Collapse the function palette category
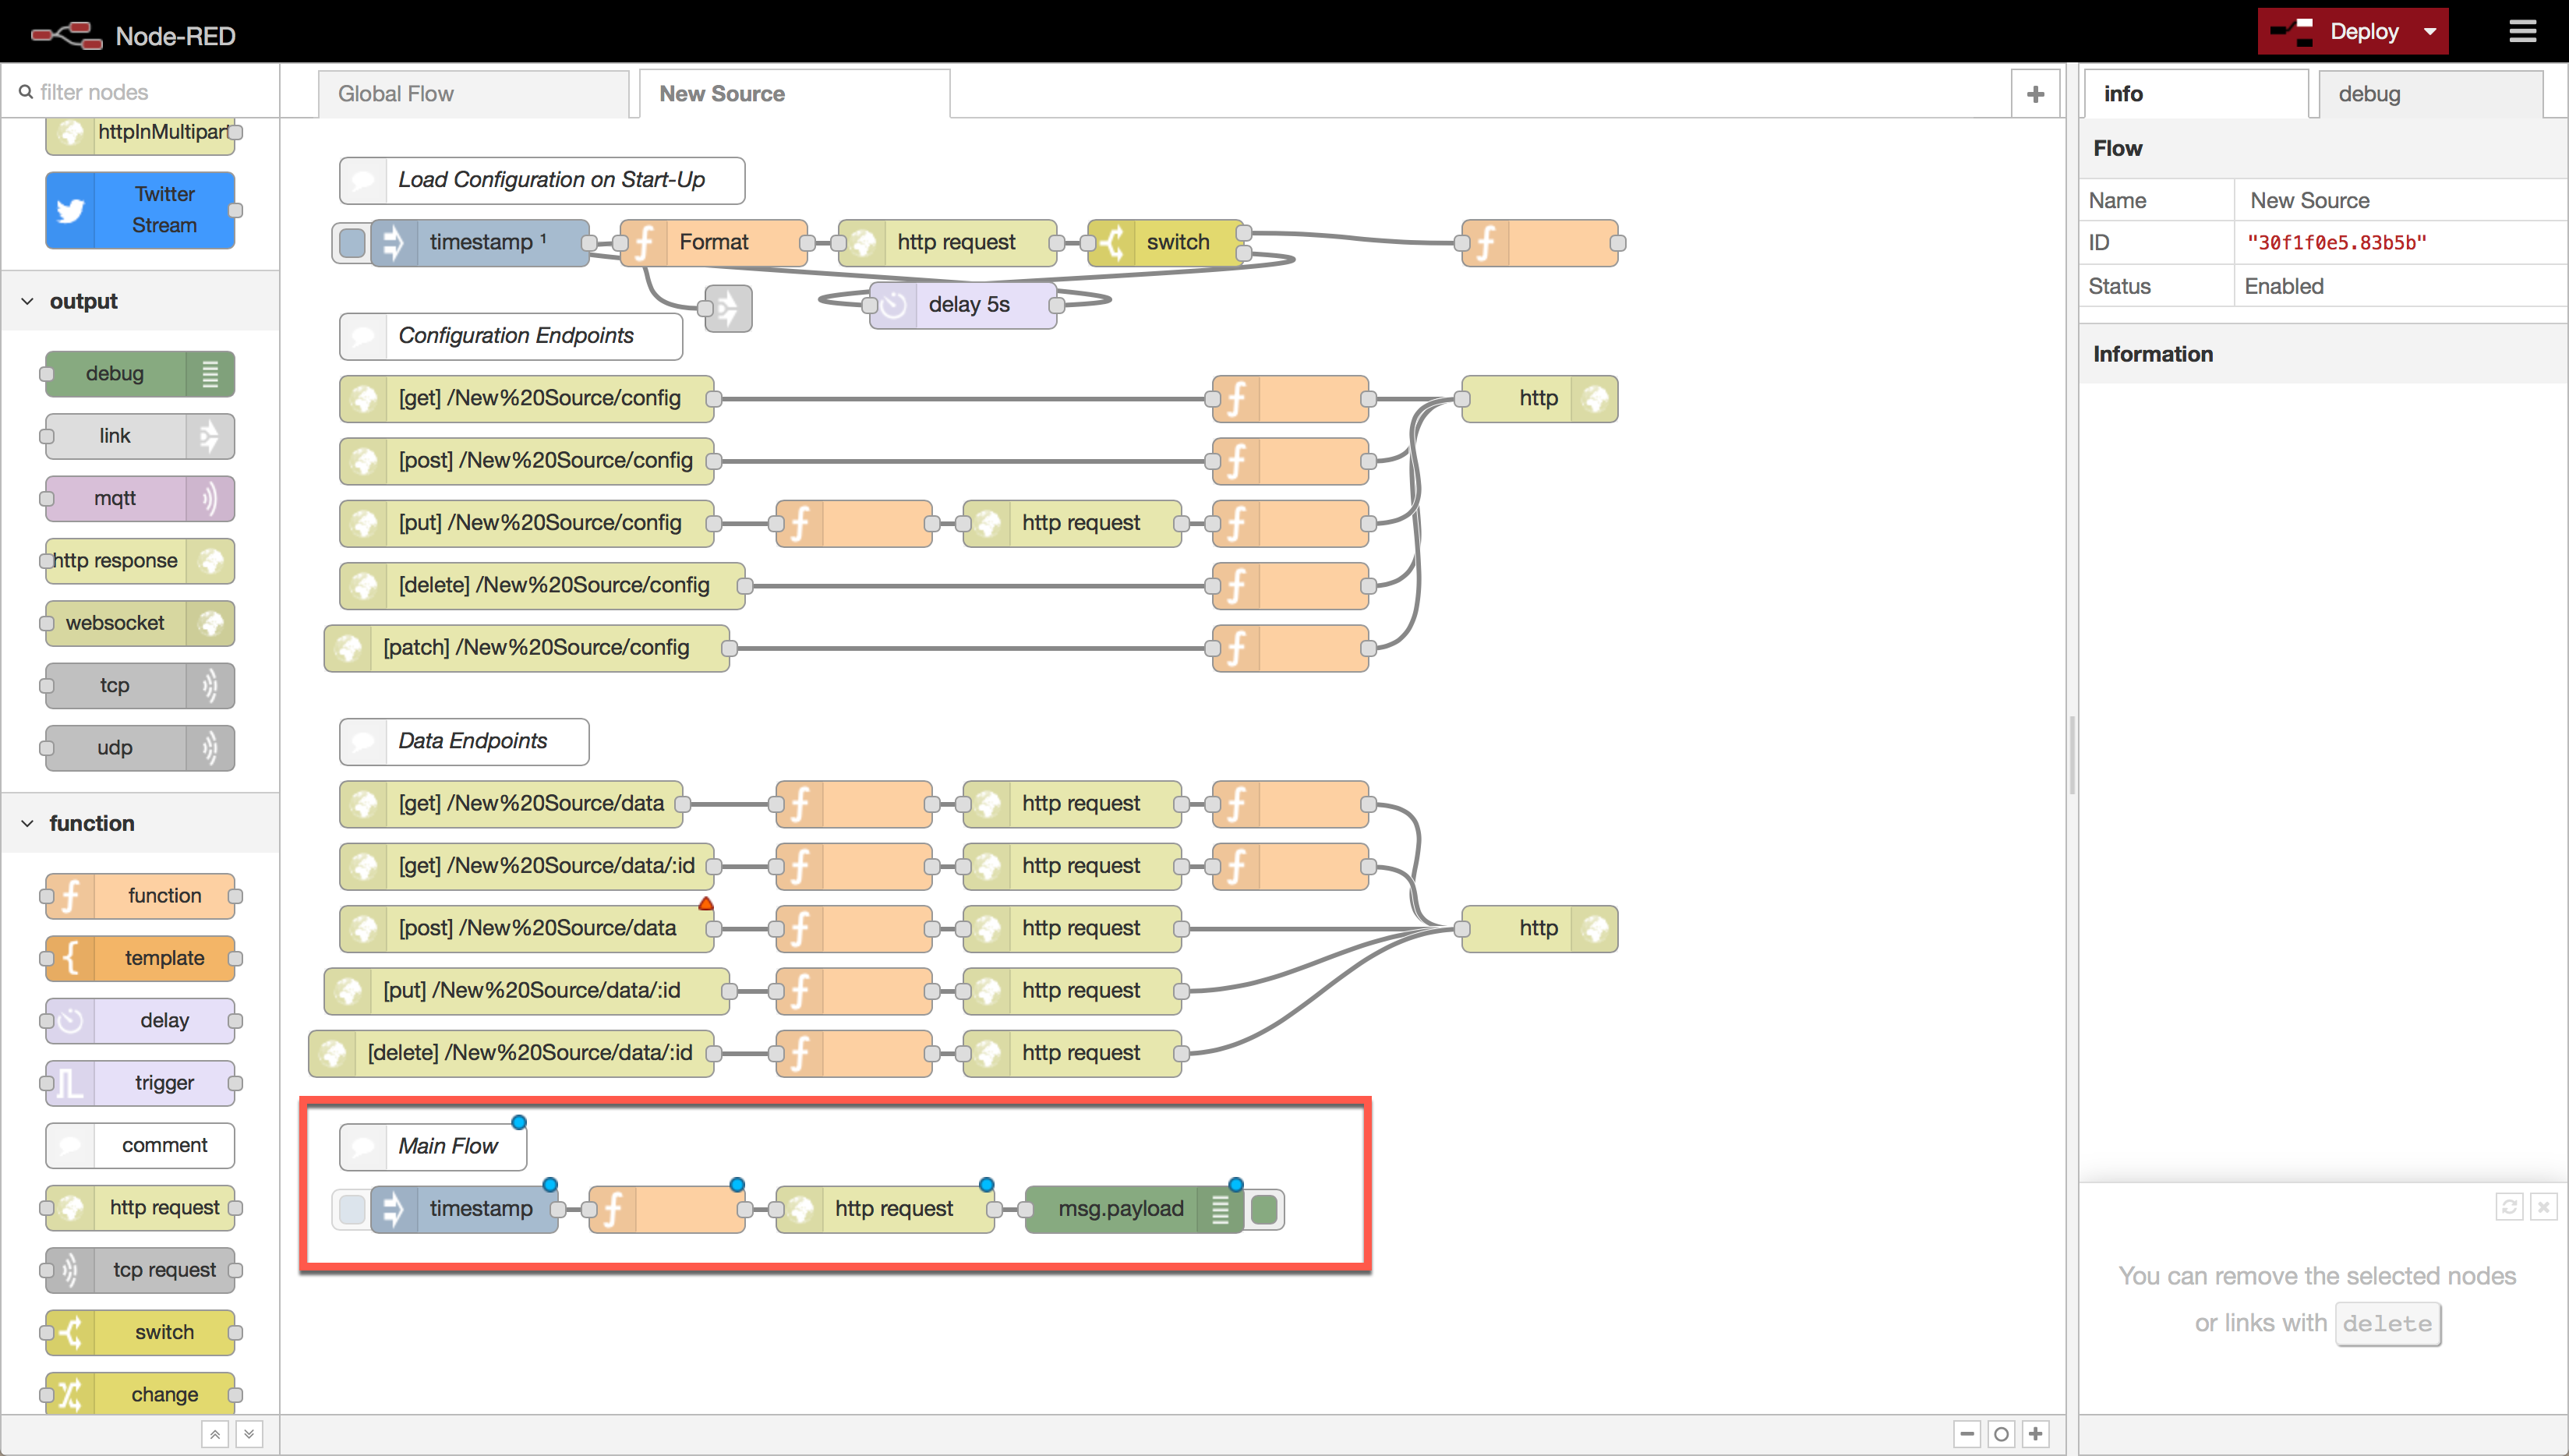The image size is (2569, 1456). 140,823
